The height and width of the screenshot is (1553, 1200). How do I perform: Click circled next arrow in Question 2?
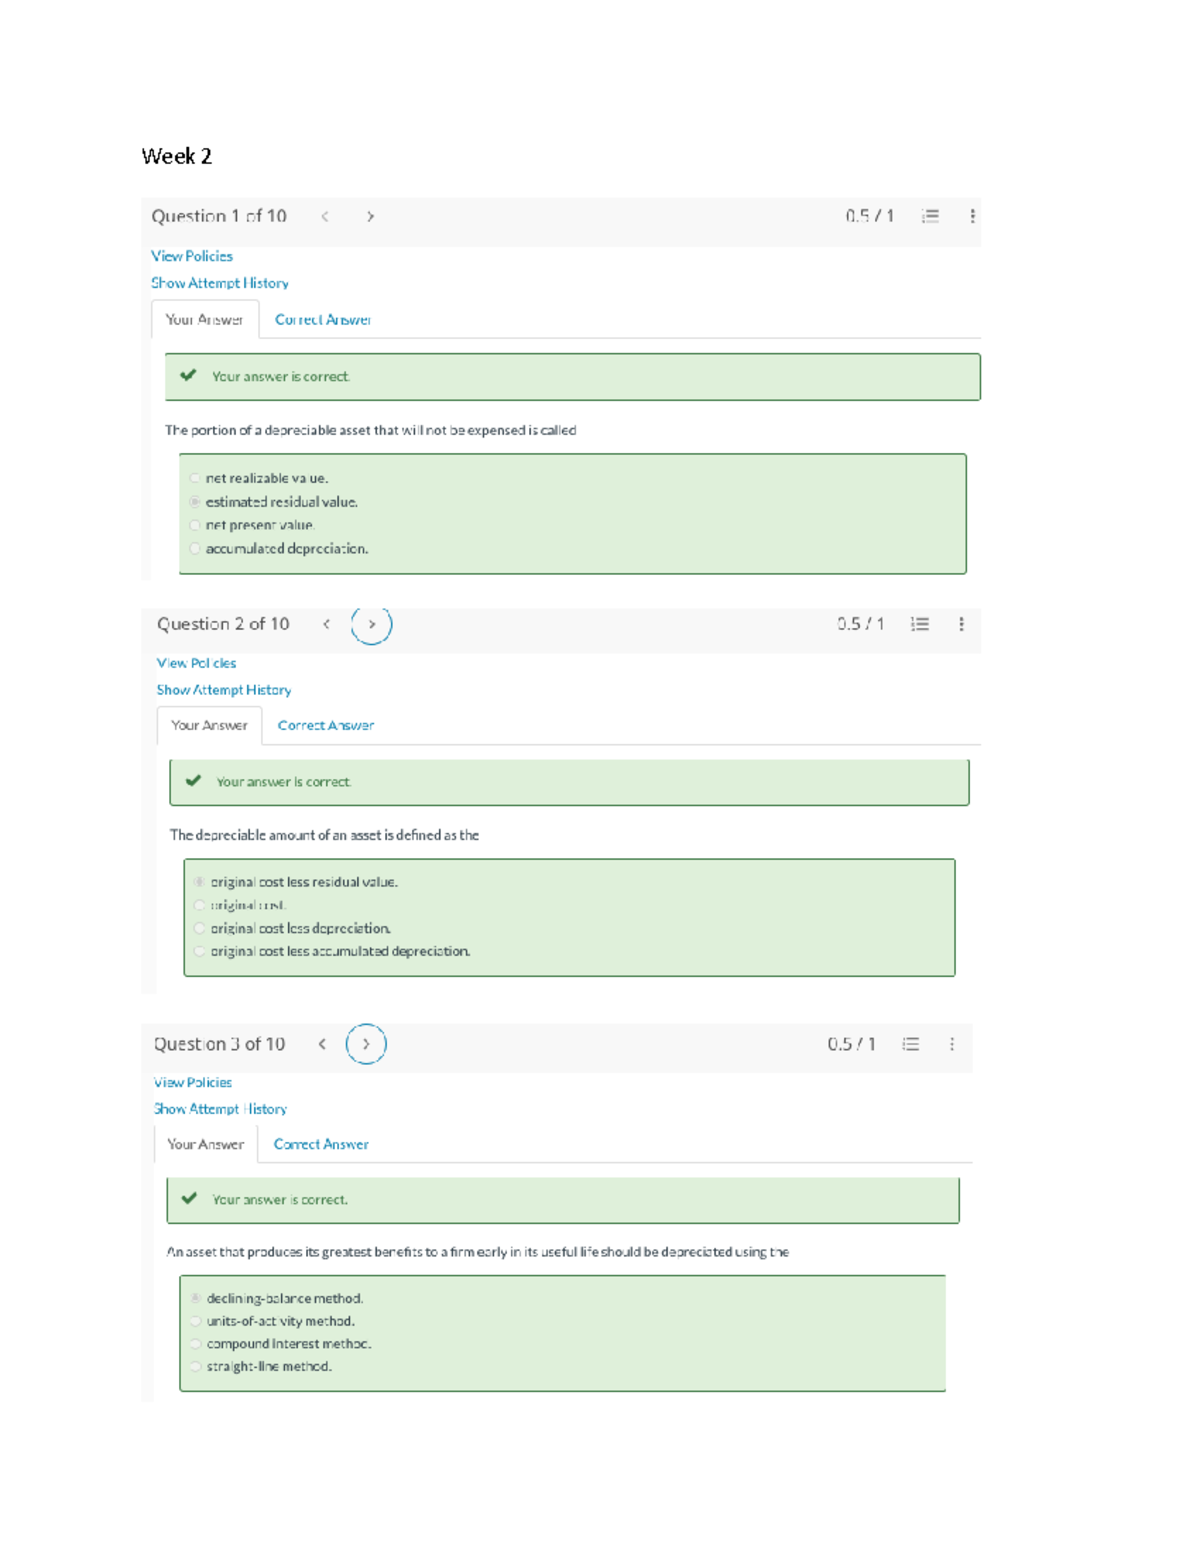371,624
